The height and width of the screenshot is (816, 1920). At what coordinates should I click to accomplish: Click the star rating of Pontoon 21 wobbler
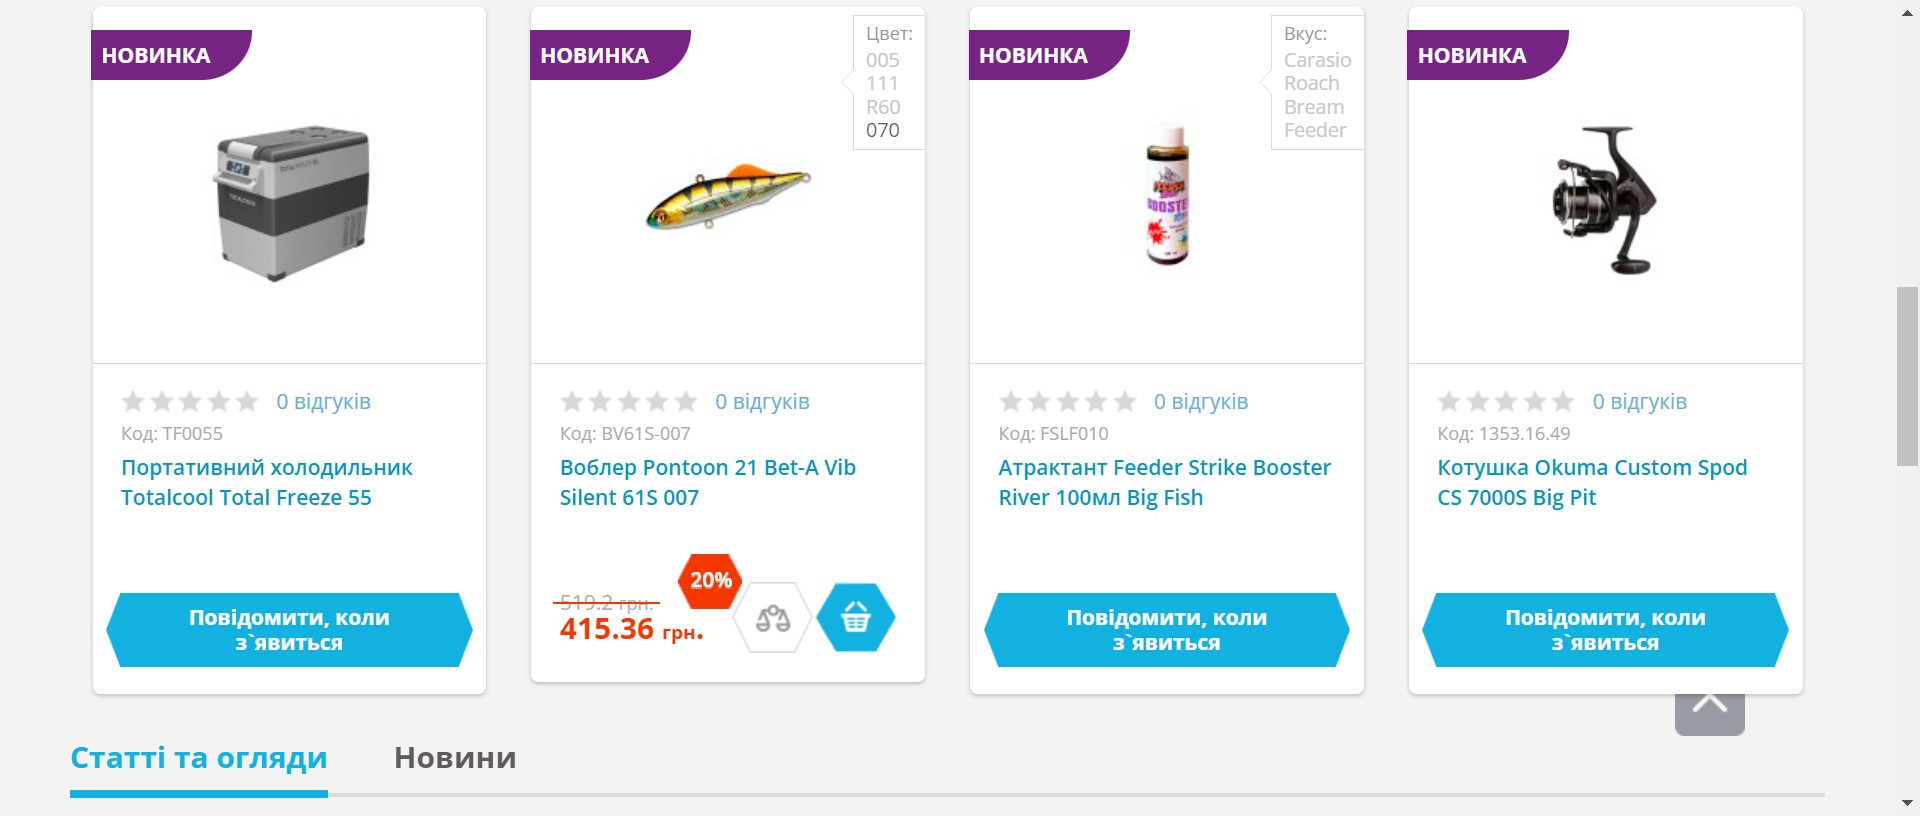[x=628, y=402]
